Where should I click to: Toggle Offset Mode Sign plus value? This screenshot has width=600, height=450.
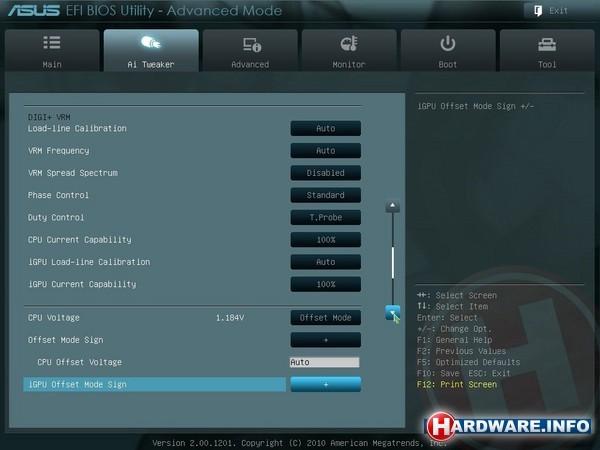click(x=326, y=340)
